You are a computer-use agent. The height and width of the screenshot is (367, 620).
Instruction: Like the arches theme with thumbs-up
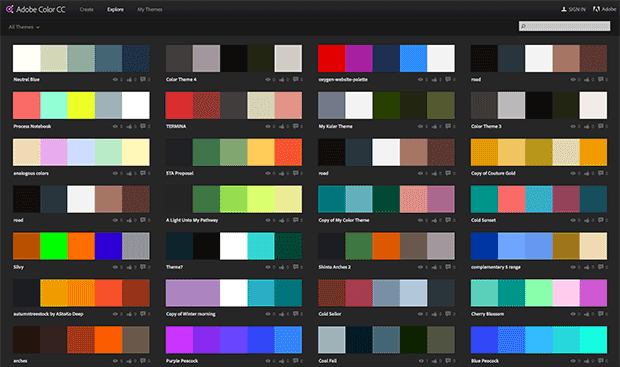coord(129,361)
